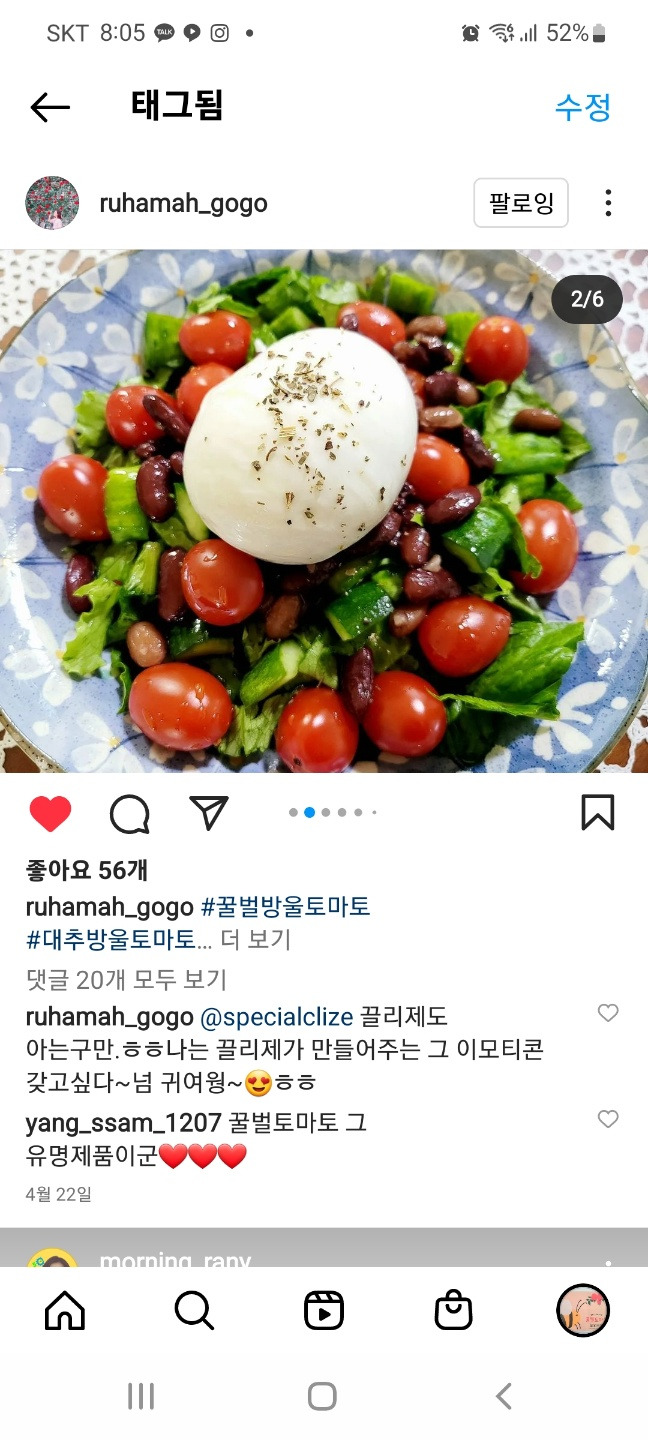Viewport: 648px width, 1440px height.
Task: Like the ruhamah_gogo comment heart
Action: [608, 1013]
